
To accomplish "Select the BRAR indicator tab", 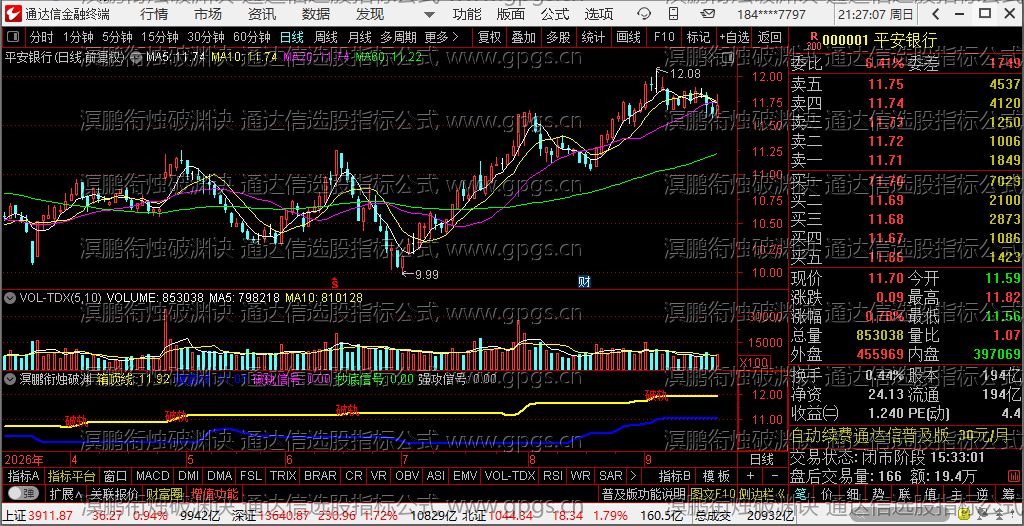I will [320, 476].
